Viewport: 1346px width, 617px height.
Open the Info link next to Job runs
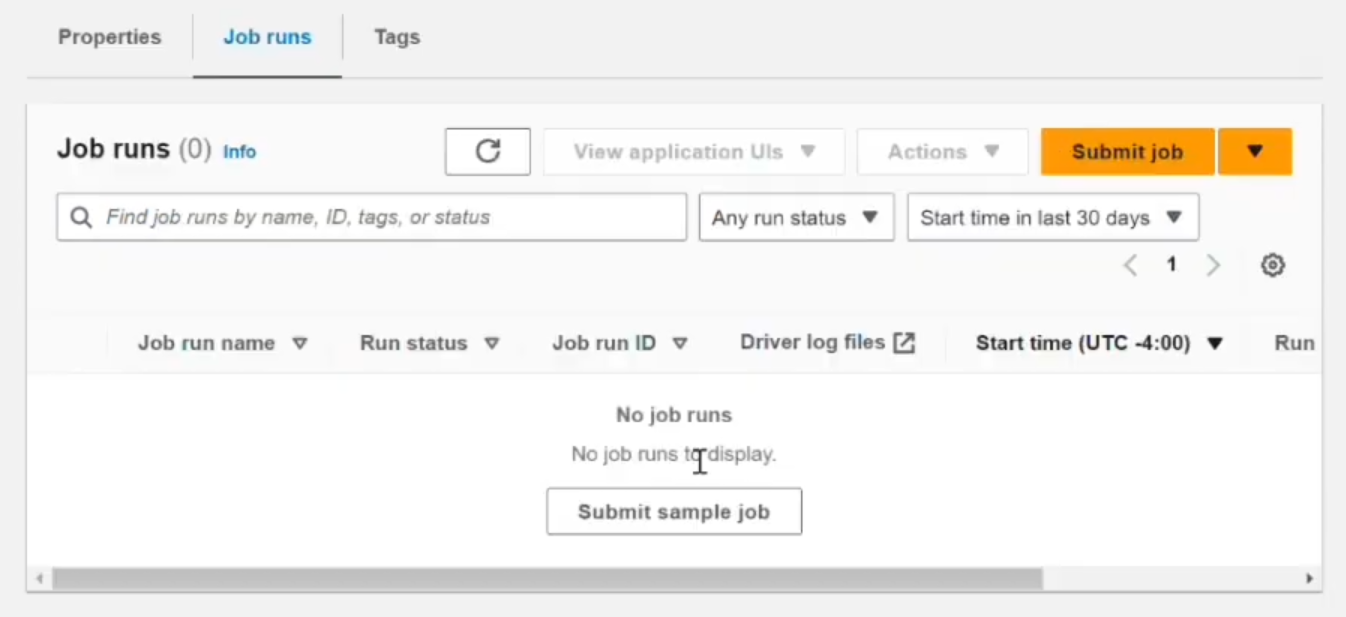[x=239, y=152]
